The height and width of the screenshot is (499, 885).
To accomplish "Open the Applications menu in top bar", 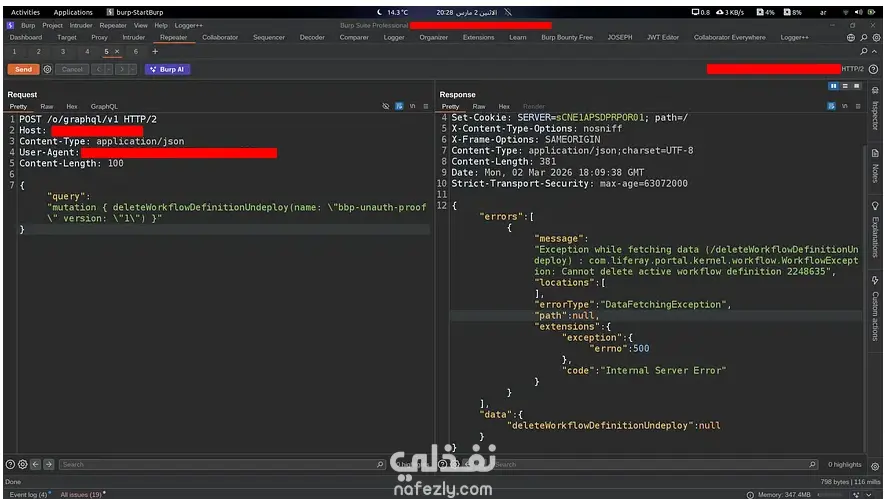I will point(73,12).
